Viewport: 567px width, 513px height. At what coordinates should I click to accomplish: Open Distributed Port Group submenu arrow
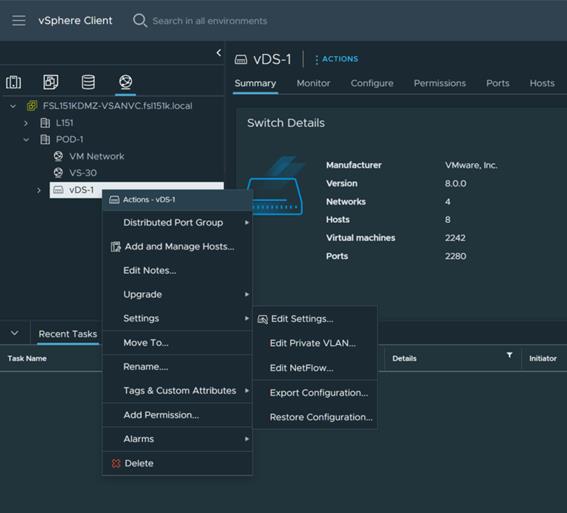(247, 222)
